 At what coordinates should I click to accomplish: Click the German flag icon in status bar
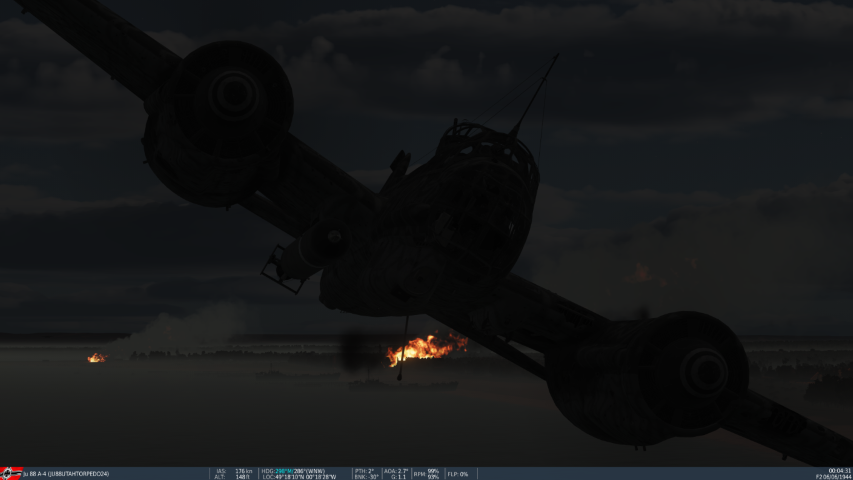pos(12,473)
